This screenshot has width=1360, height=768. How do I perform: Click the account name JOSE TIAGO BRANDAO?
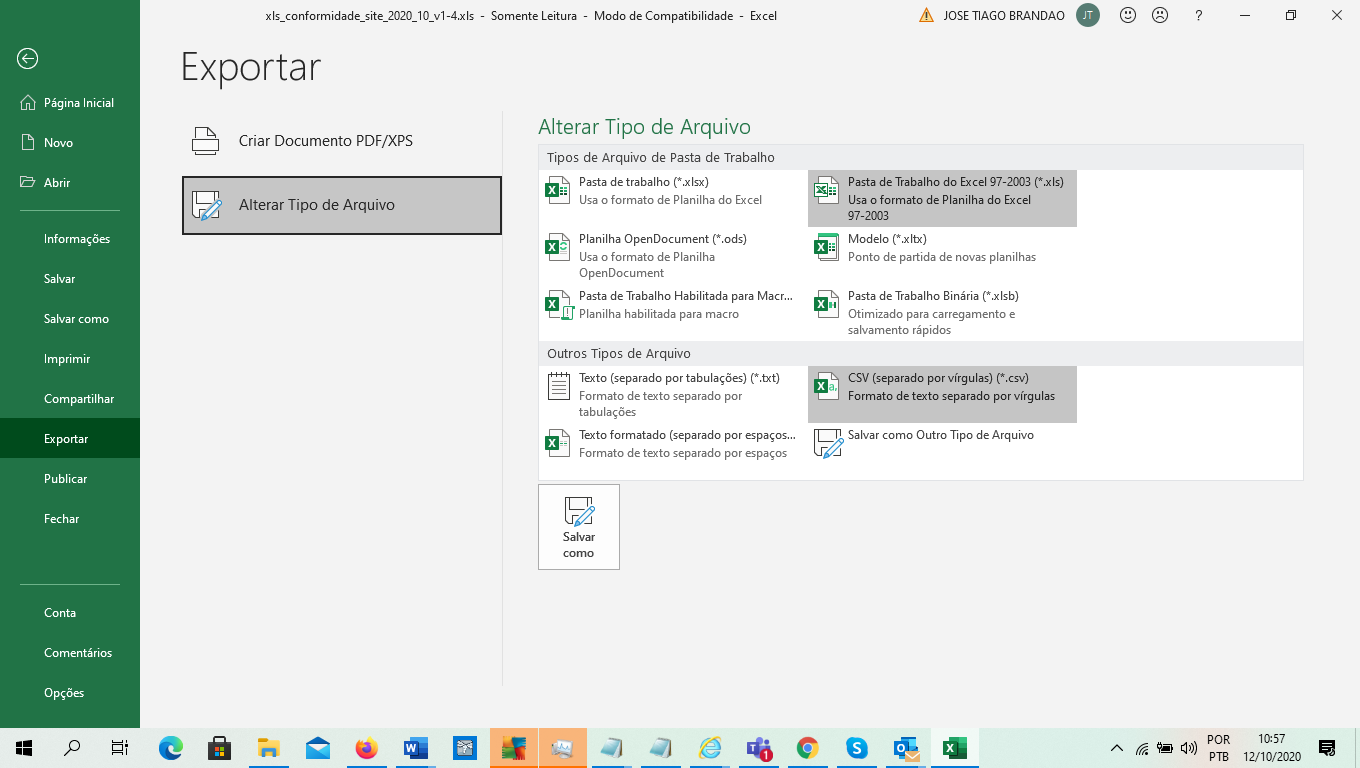point(1004,16)
